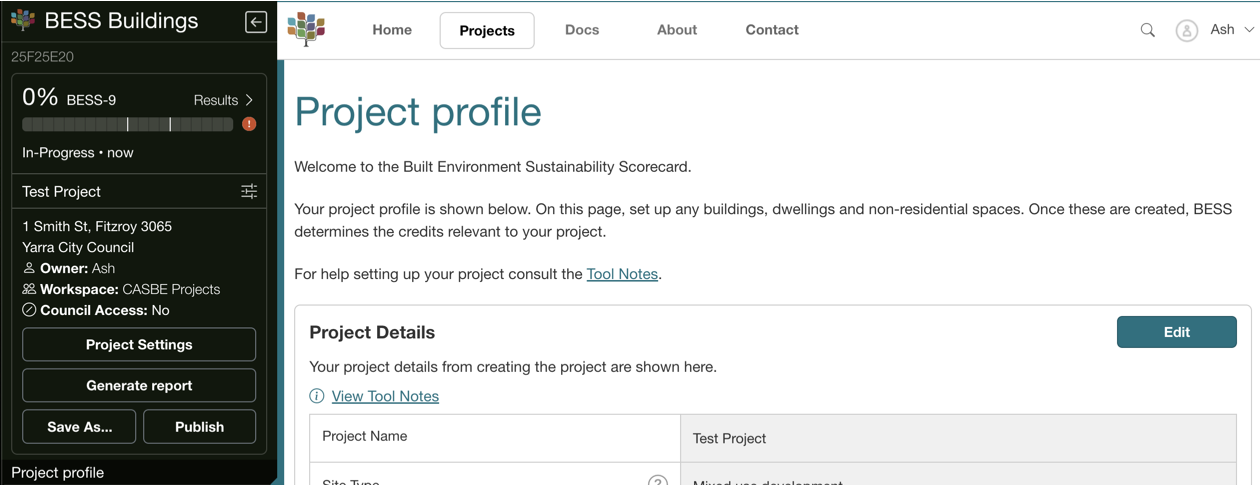Click the Project Name field showing Test Project

coord(957,438)
